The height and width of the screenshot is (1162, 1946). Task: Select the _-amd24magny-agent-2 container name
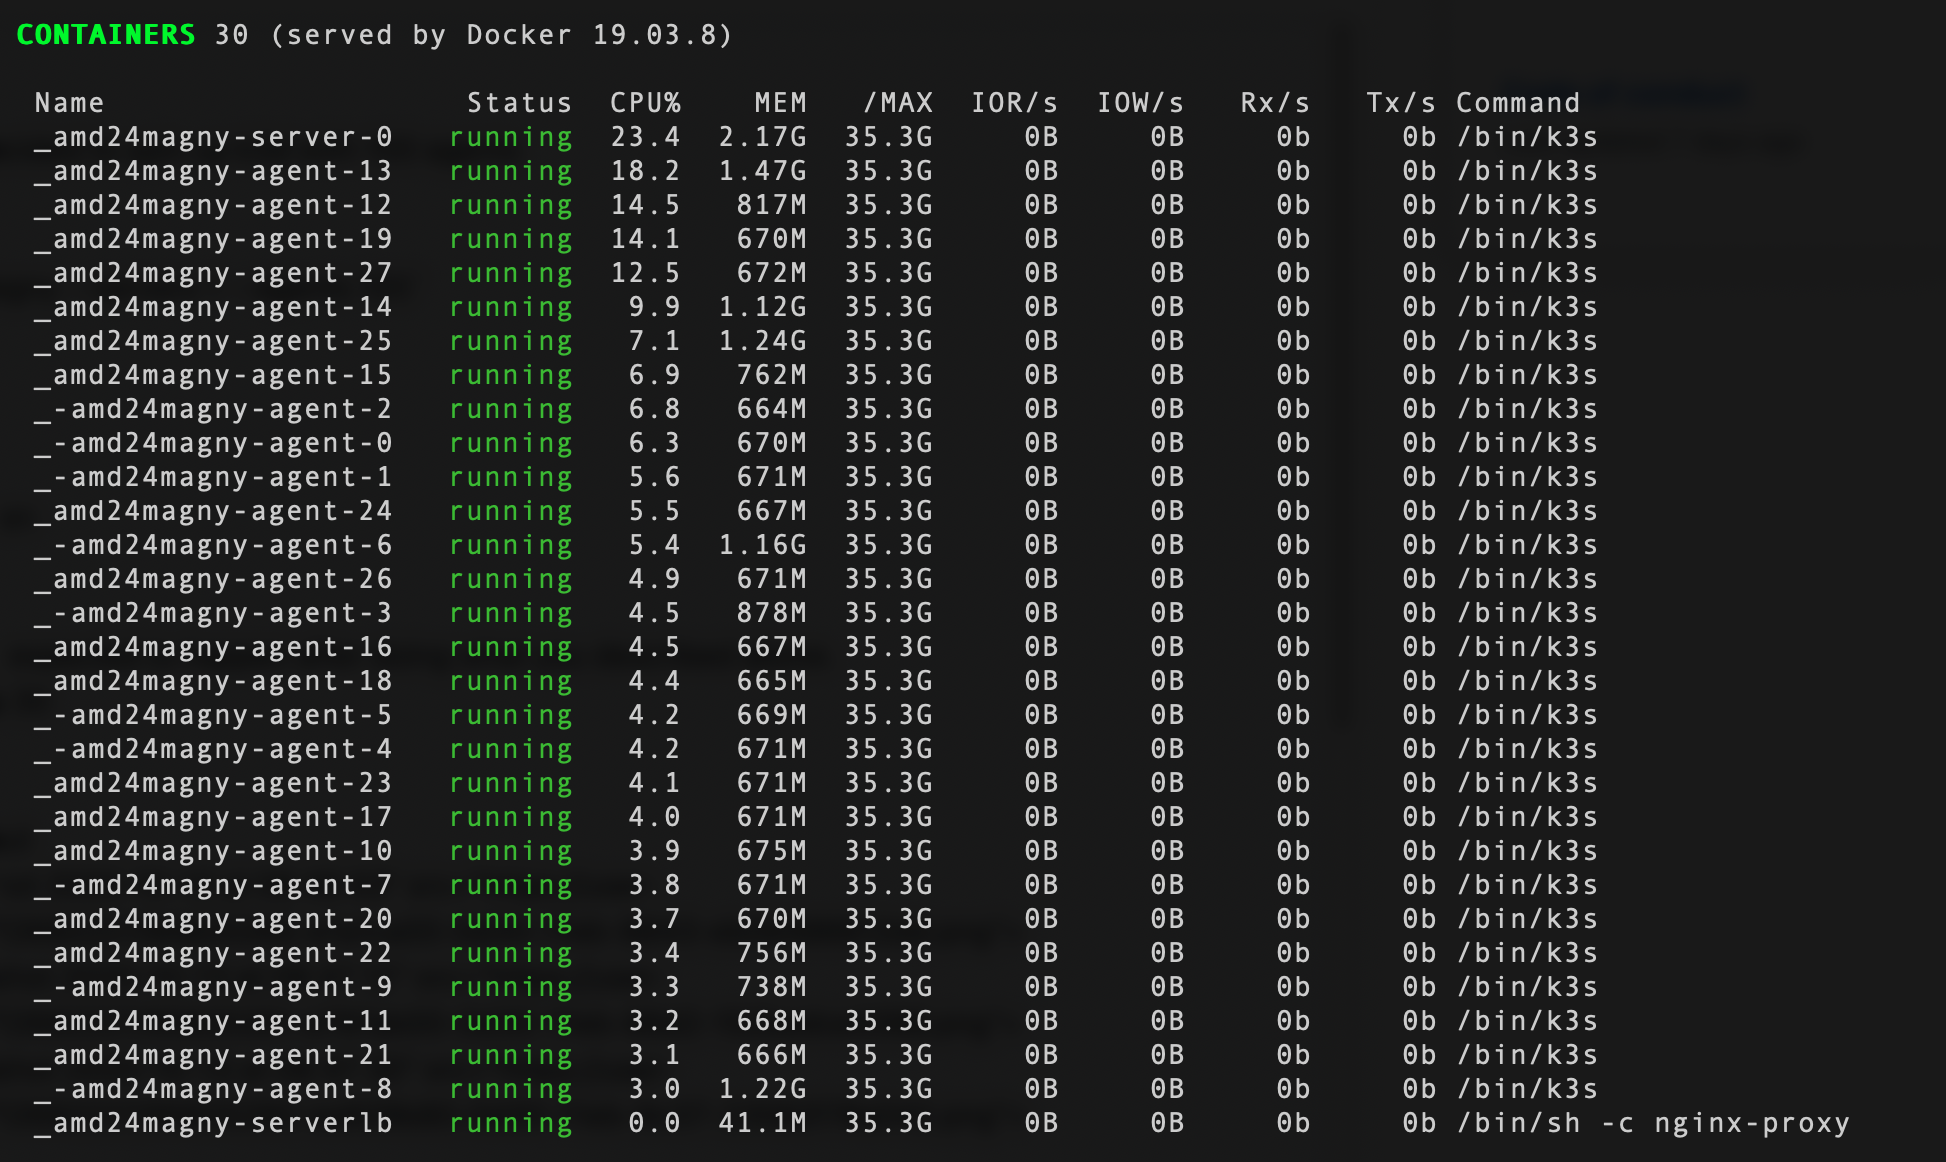(x=214, y=409)
